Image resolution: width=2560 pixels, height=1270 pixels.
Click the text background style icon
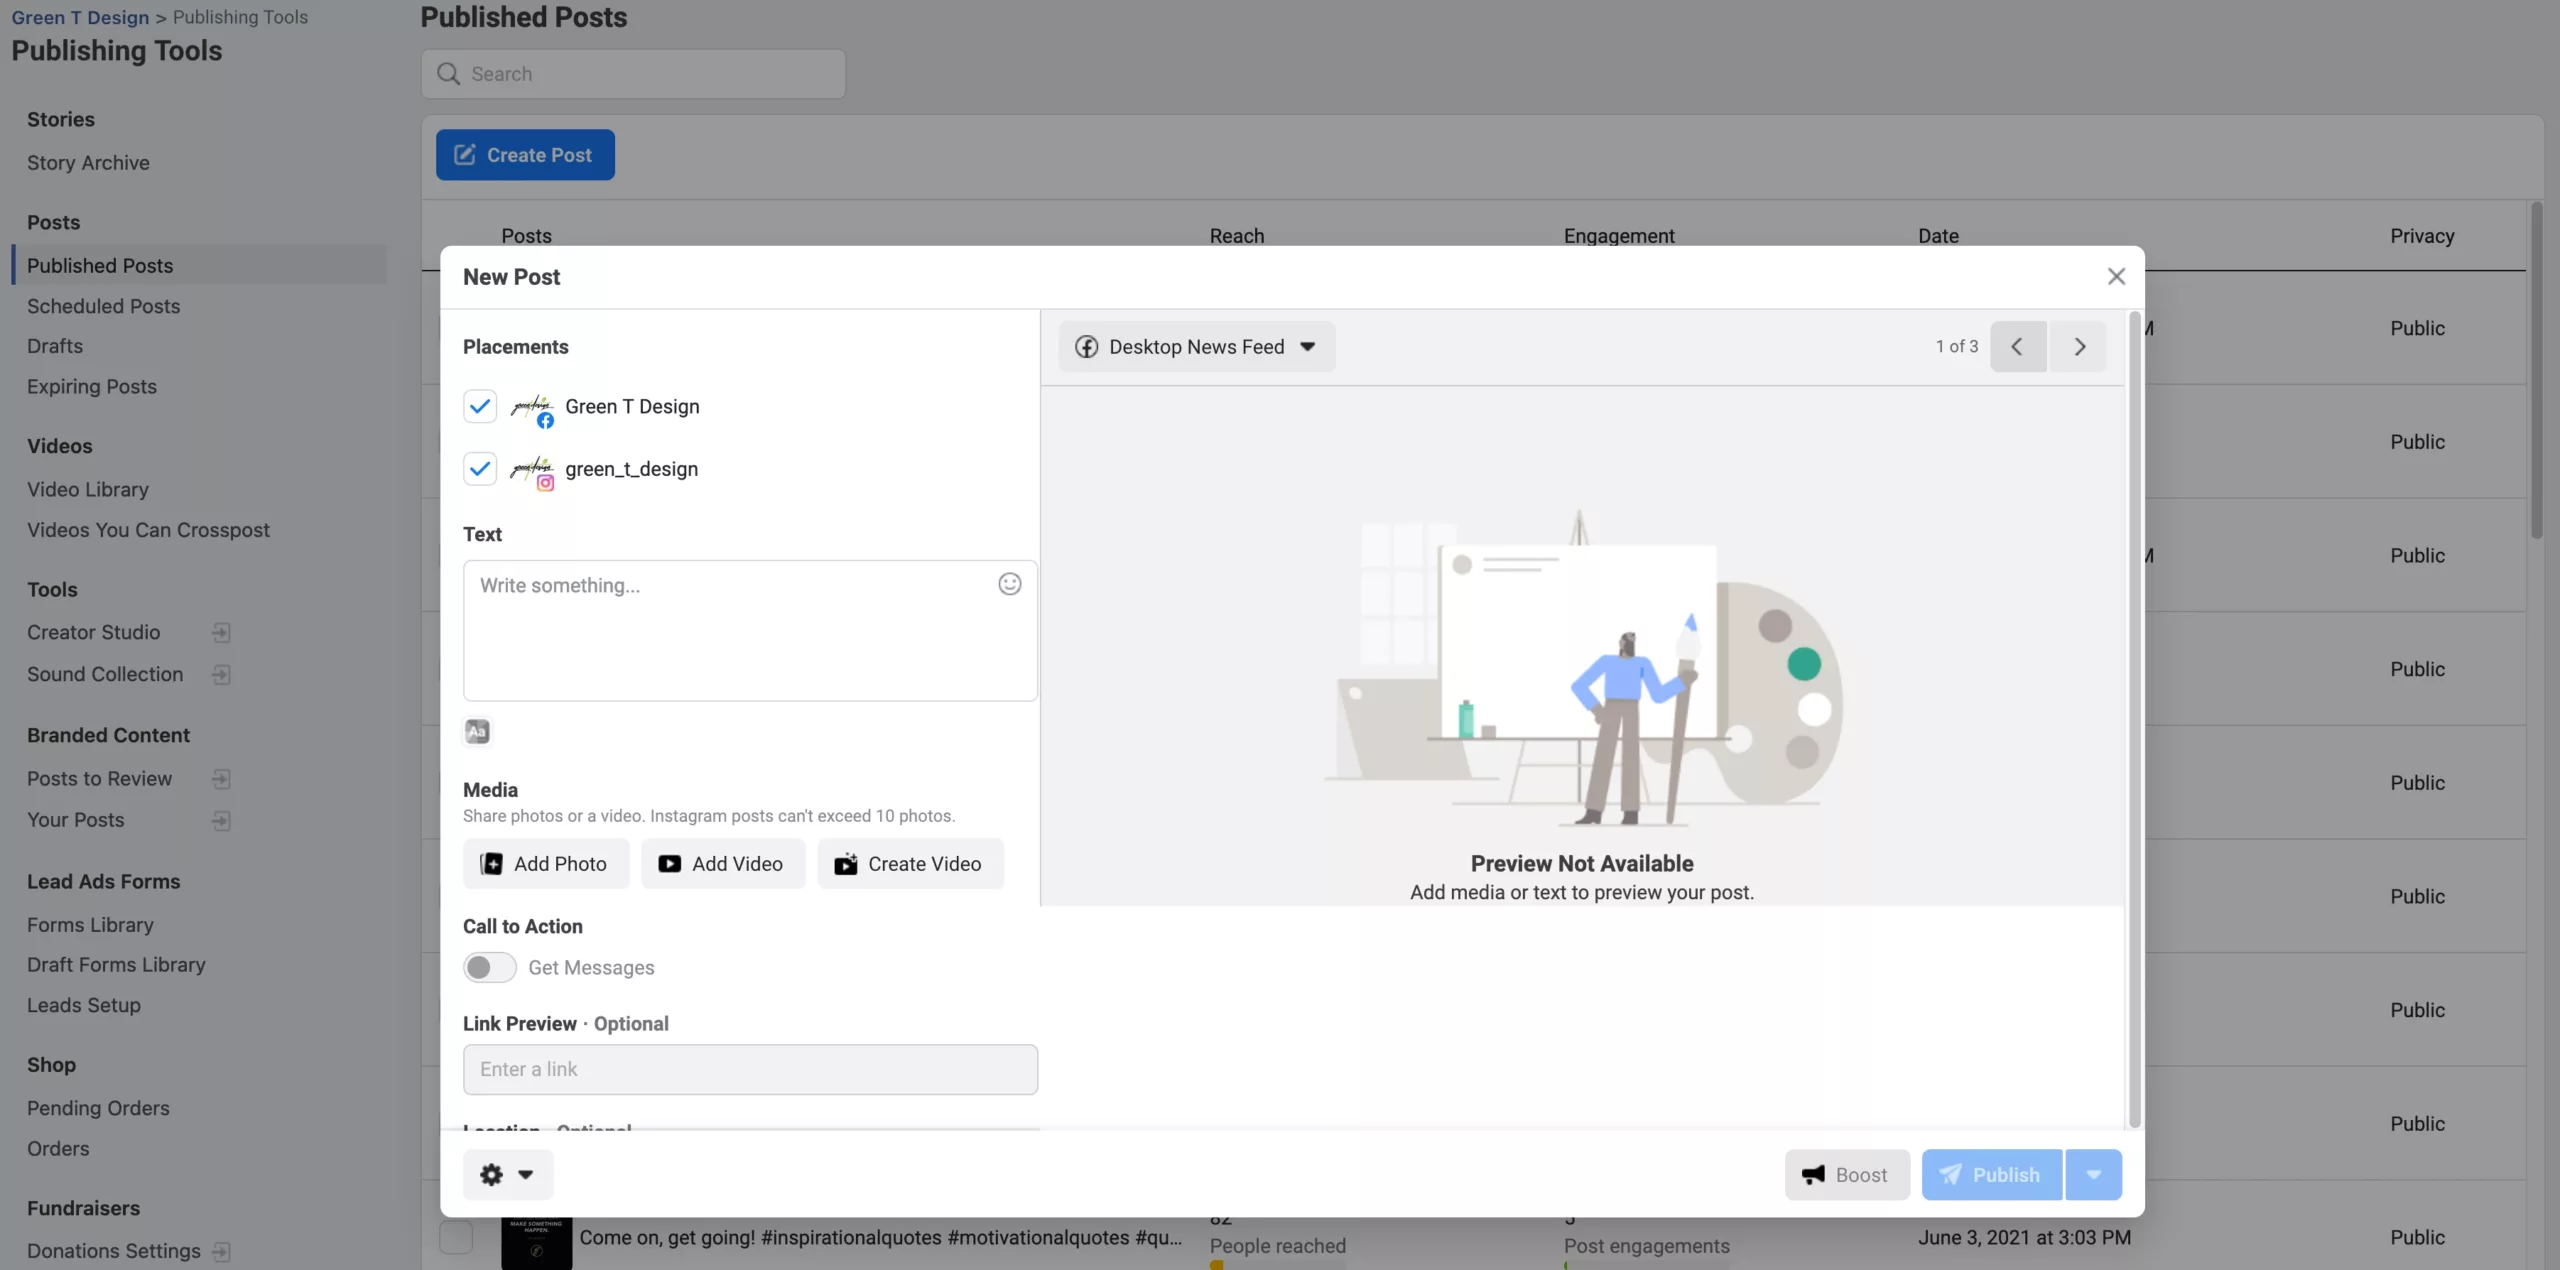coord(477,732)
